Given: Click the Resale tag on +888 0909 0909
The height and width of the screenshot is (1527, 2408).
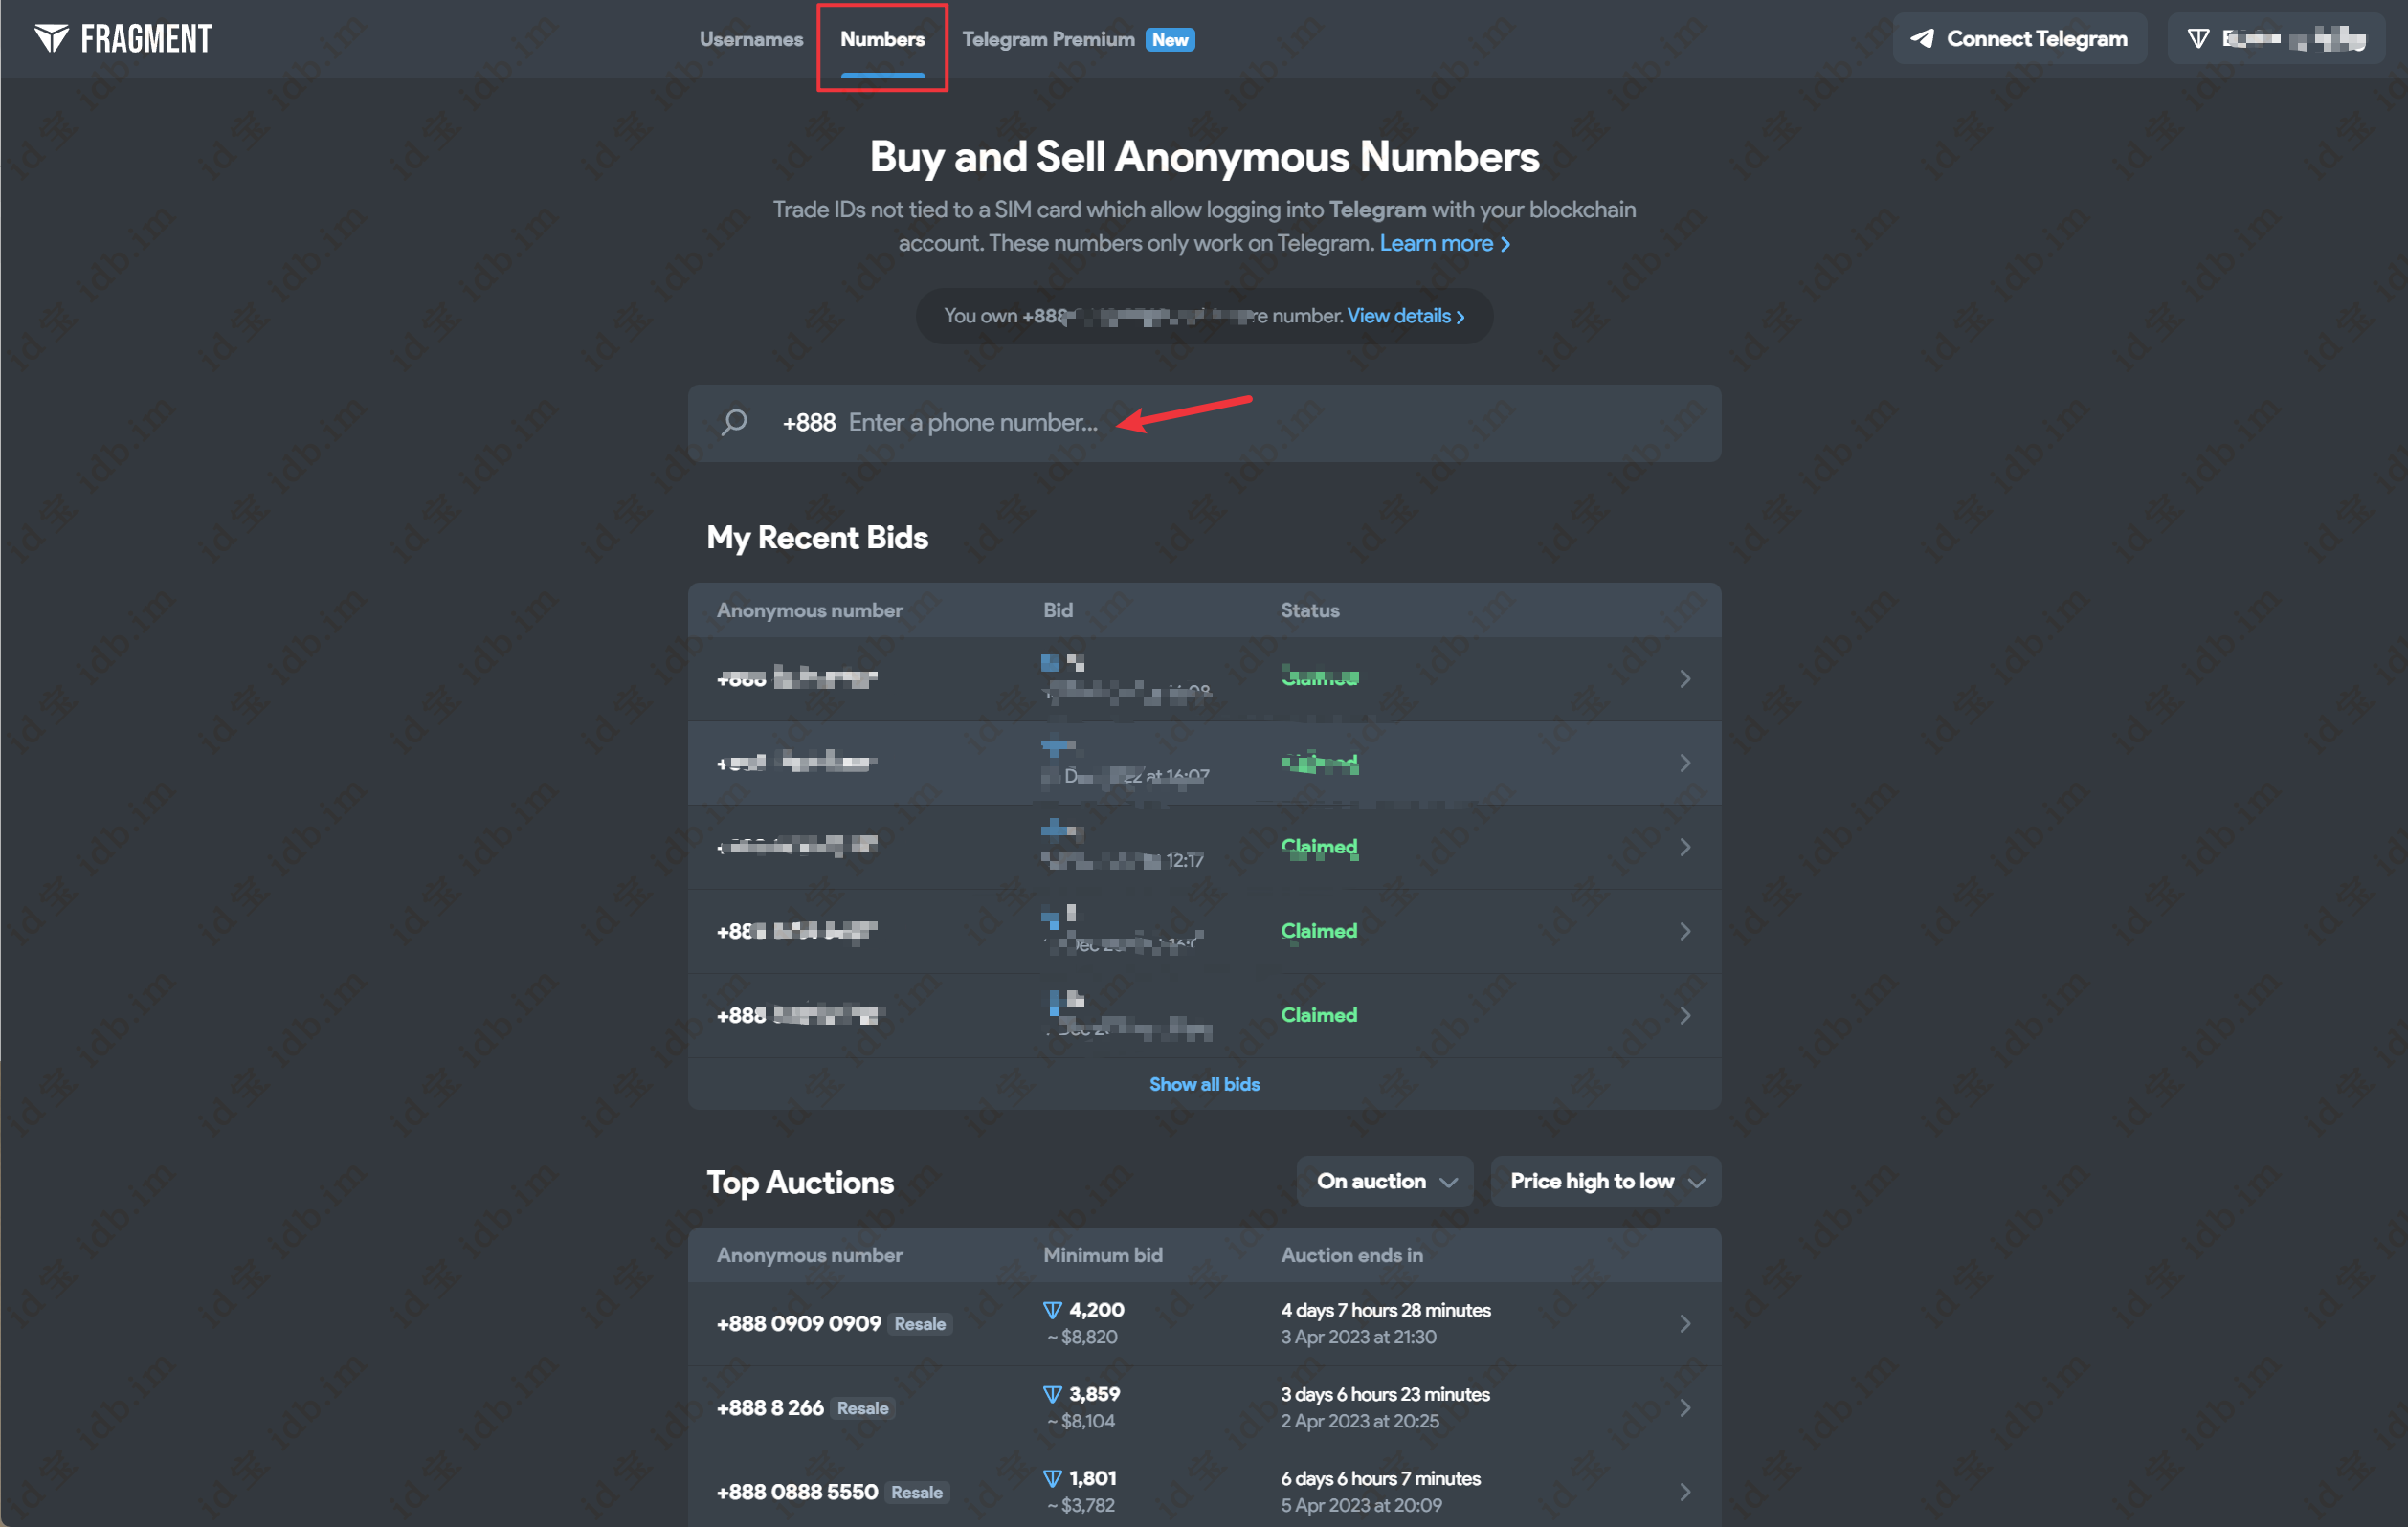Looking at the screenshot, I should pos(920,1324).
